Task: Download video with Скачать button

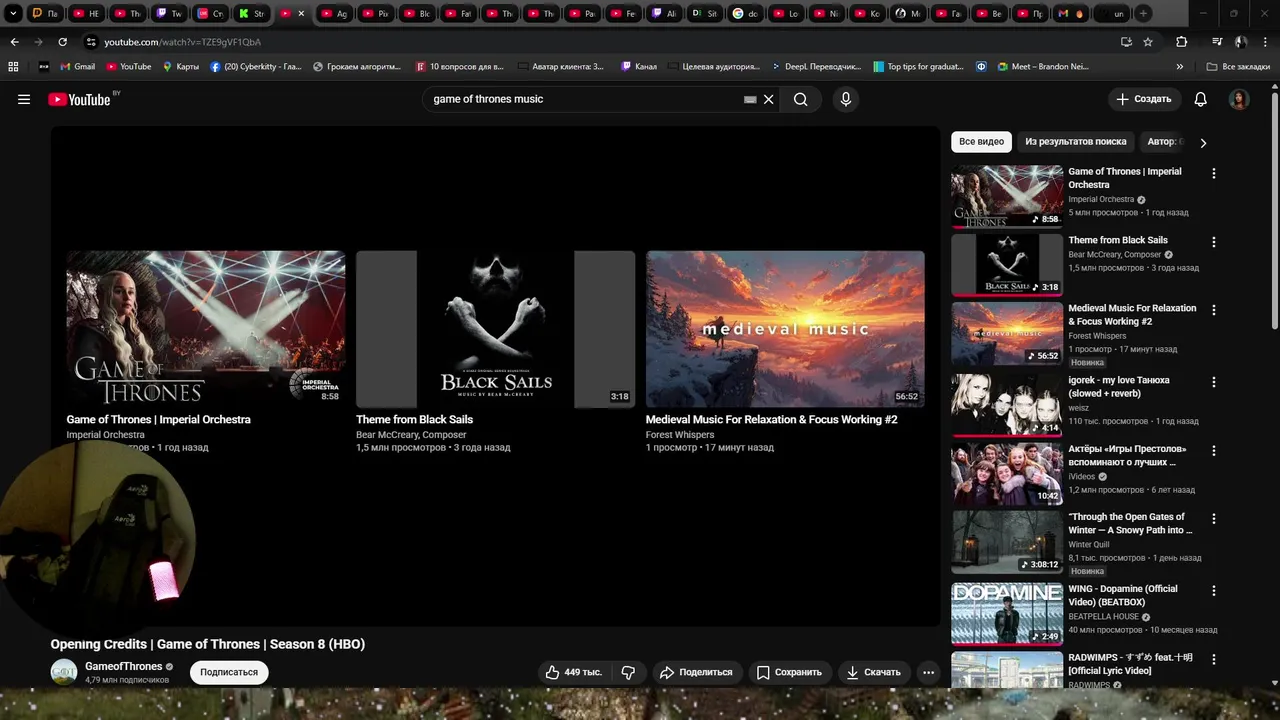Action: coord(873,672)
